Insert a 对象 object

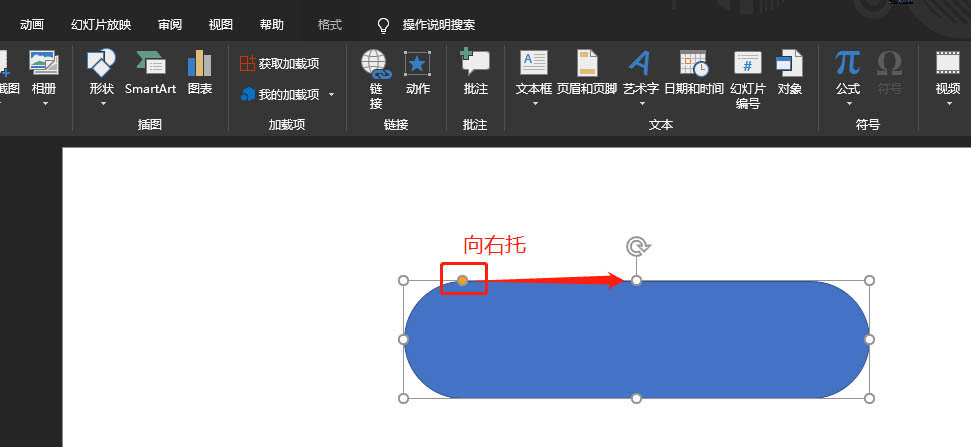click(x=790, y=72)
